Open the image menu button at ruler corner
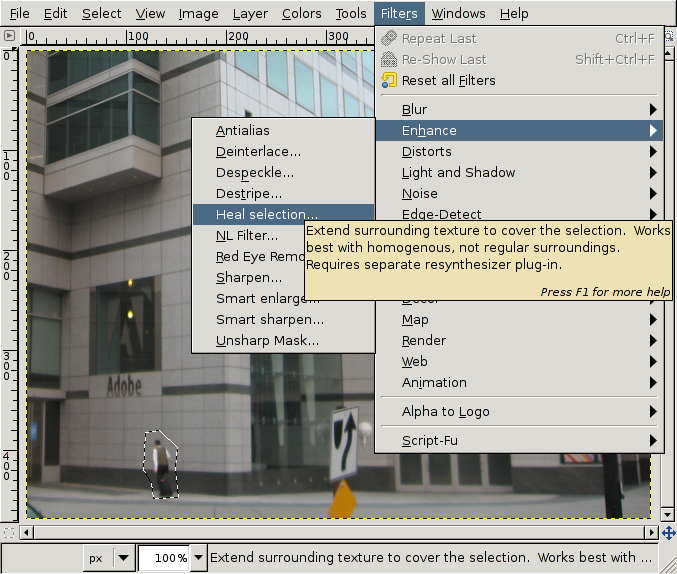 coord(10,35)
